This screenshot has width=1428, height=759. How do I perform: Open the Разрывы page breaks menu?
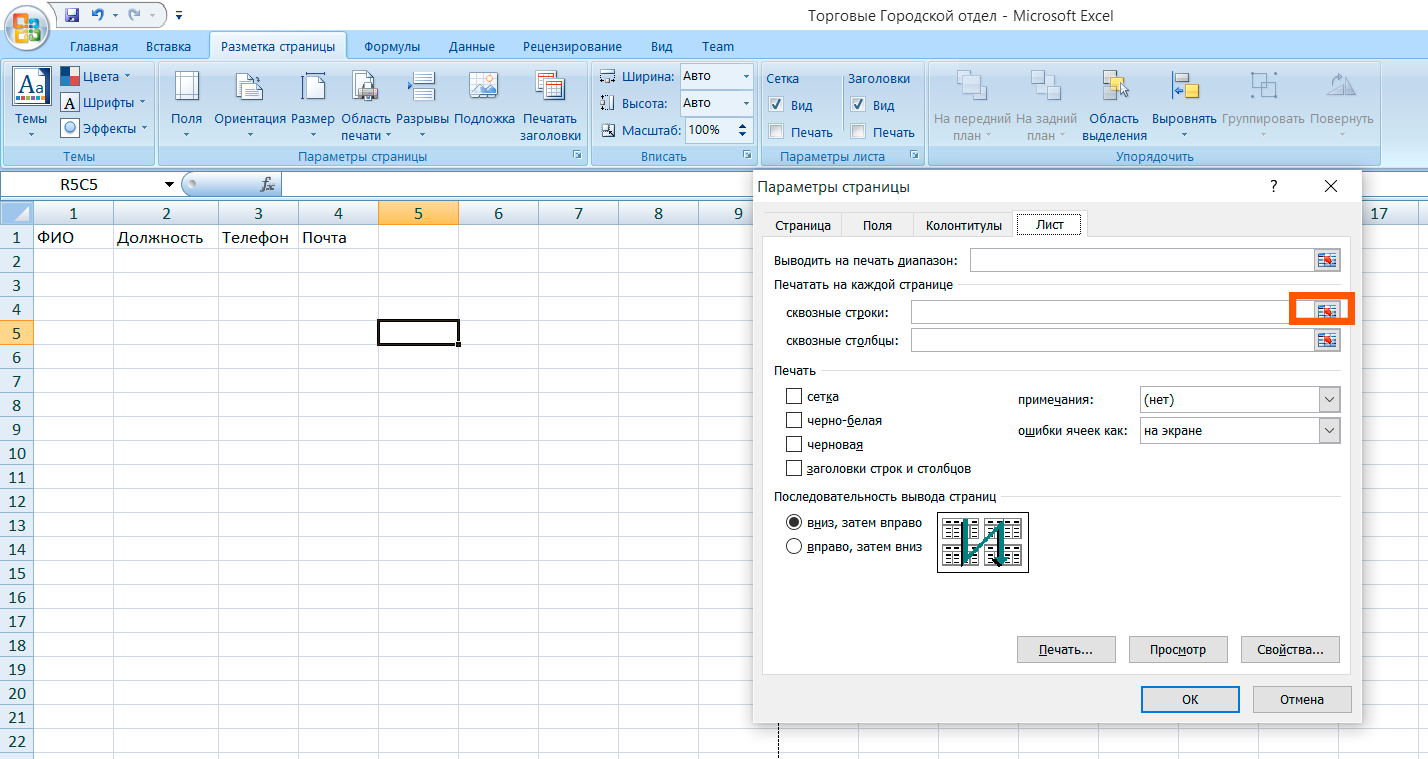422,104
